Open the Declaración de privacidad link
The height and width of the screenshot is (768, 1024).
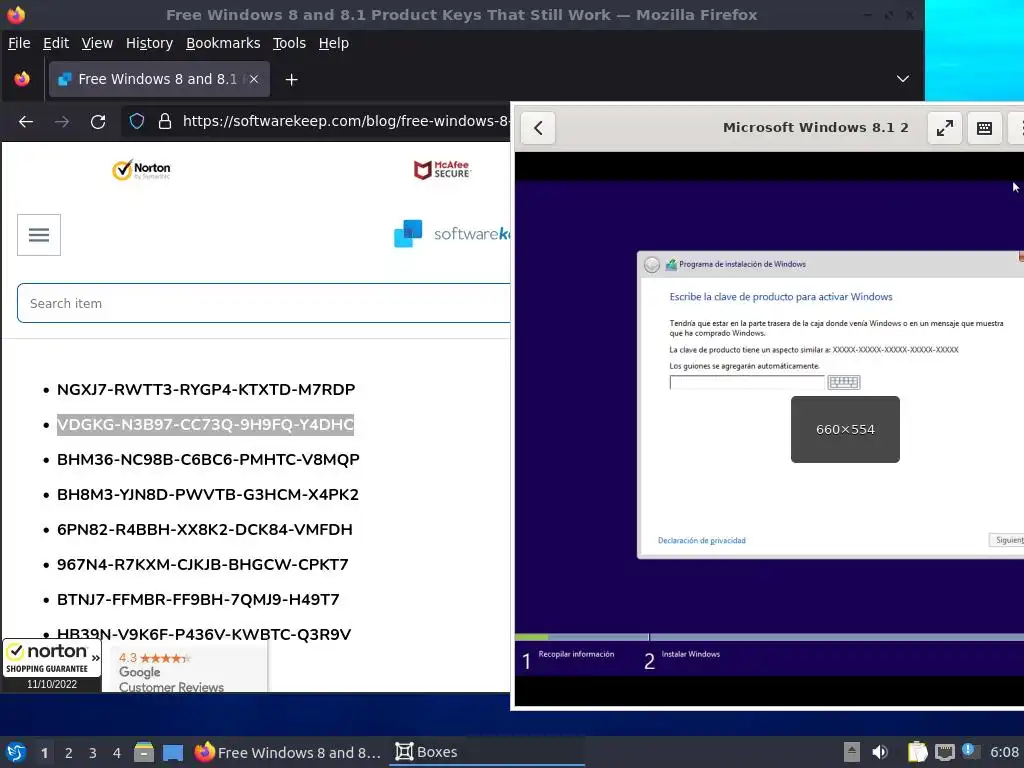[701, 541]
